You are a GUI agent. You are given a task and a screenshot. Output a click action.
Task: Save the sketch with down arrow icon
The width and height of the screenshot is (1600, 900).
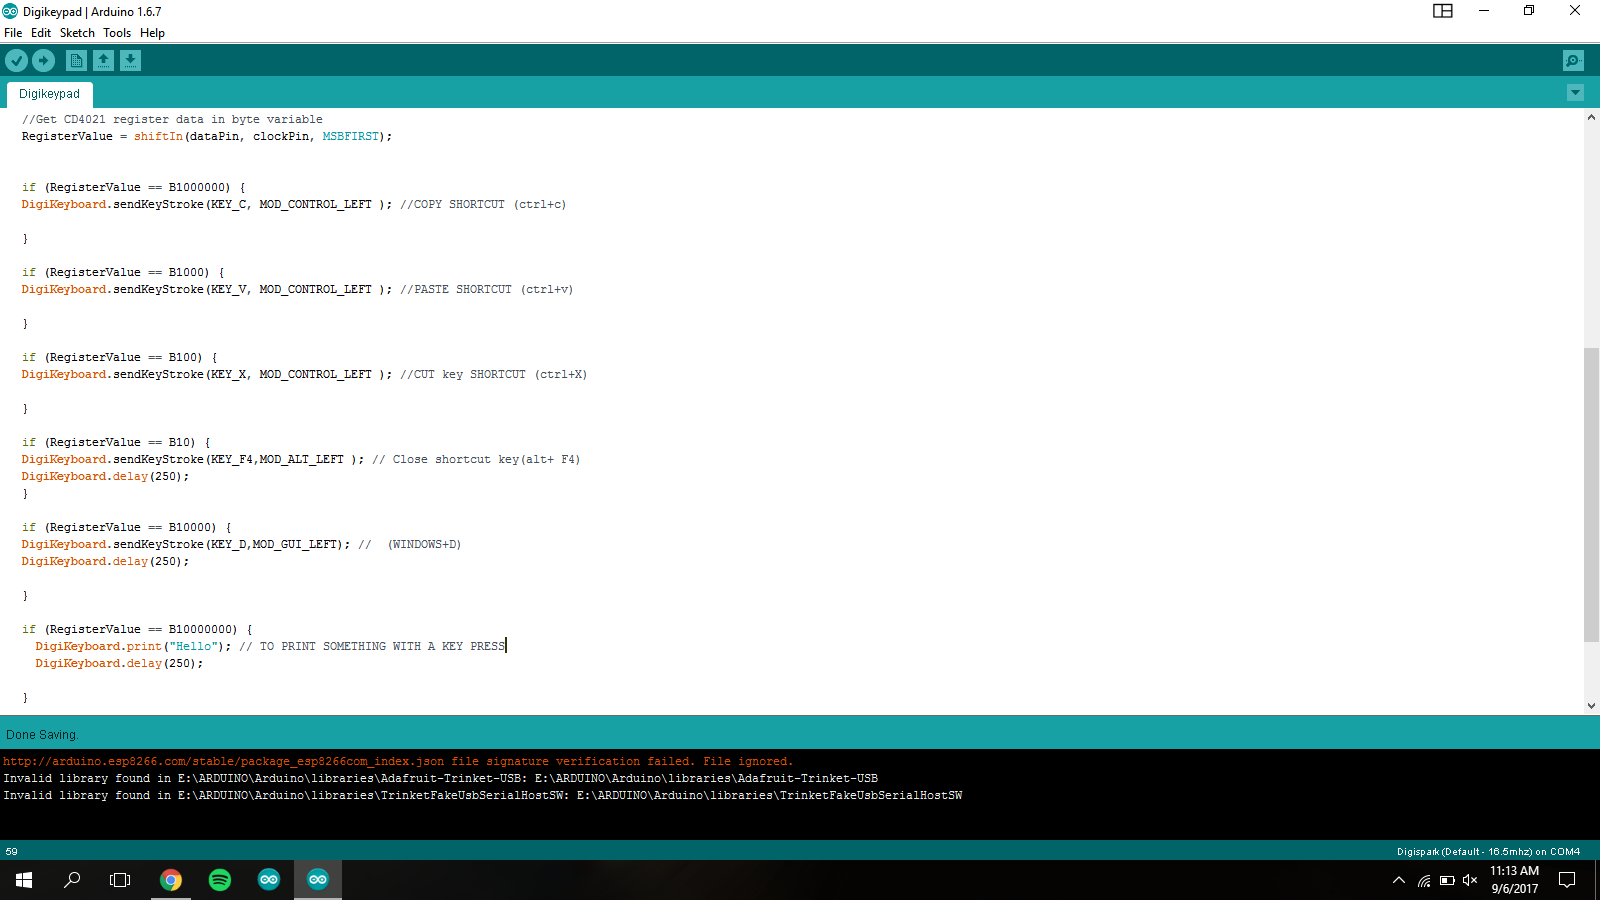click(x=130, y=61)
